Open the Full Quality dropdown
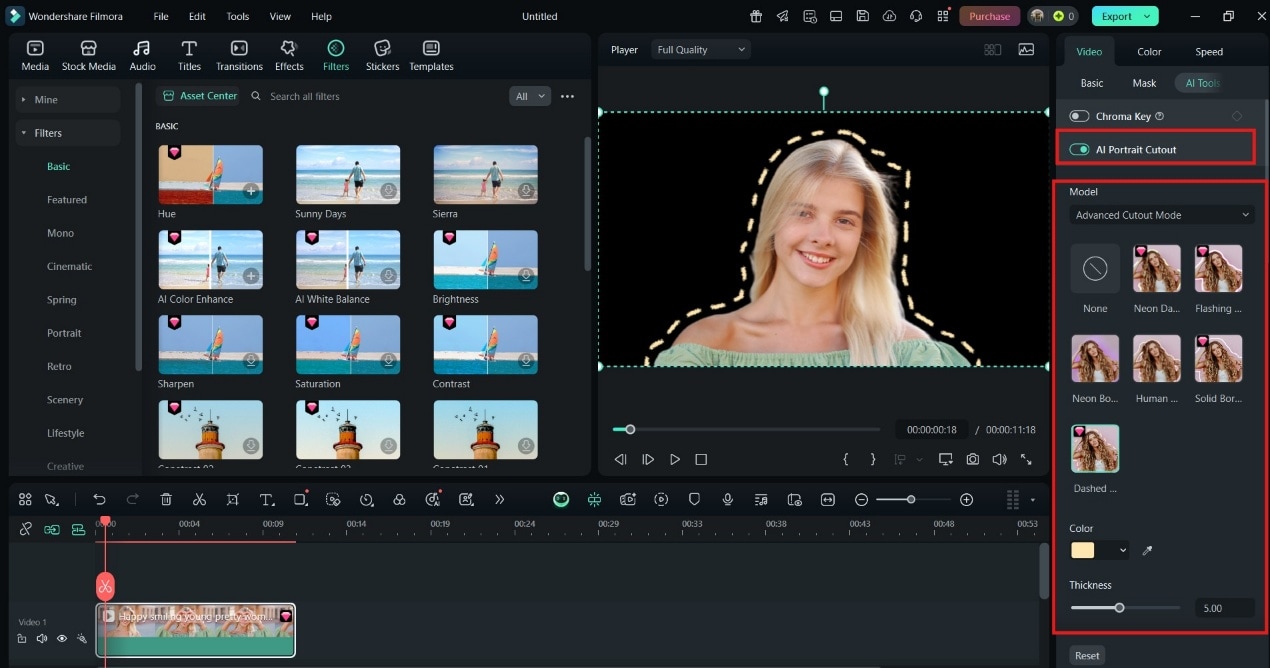 tap(700, 50)
